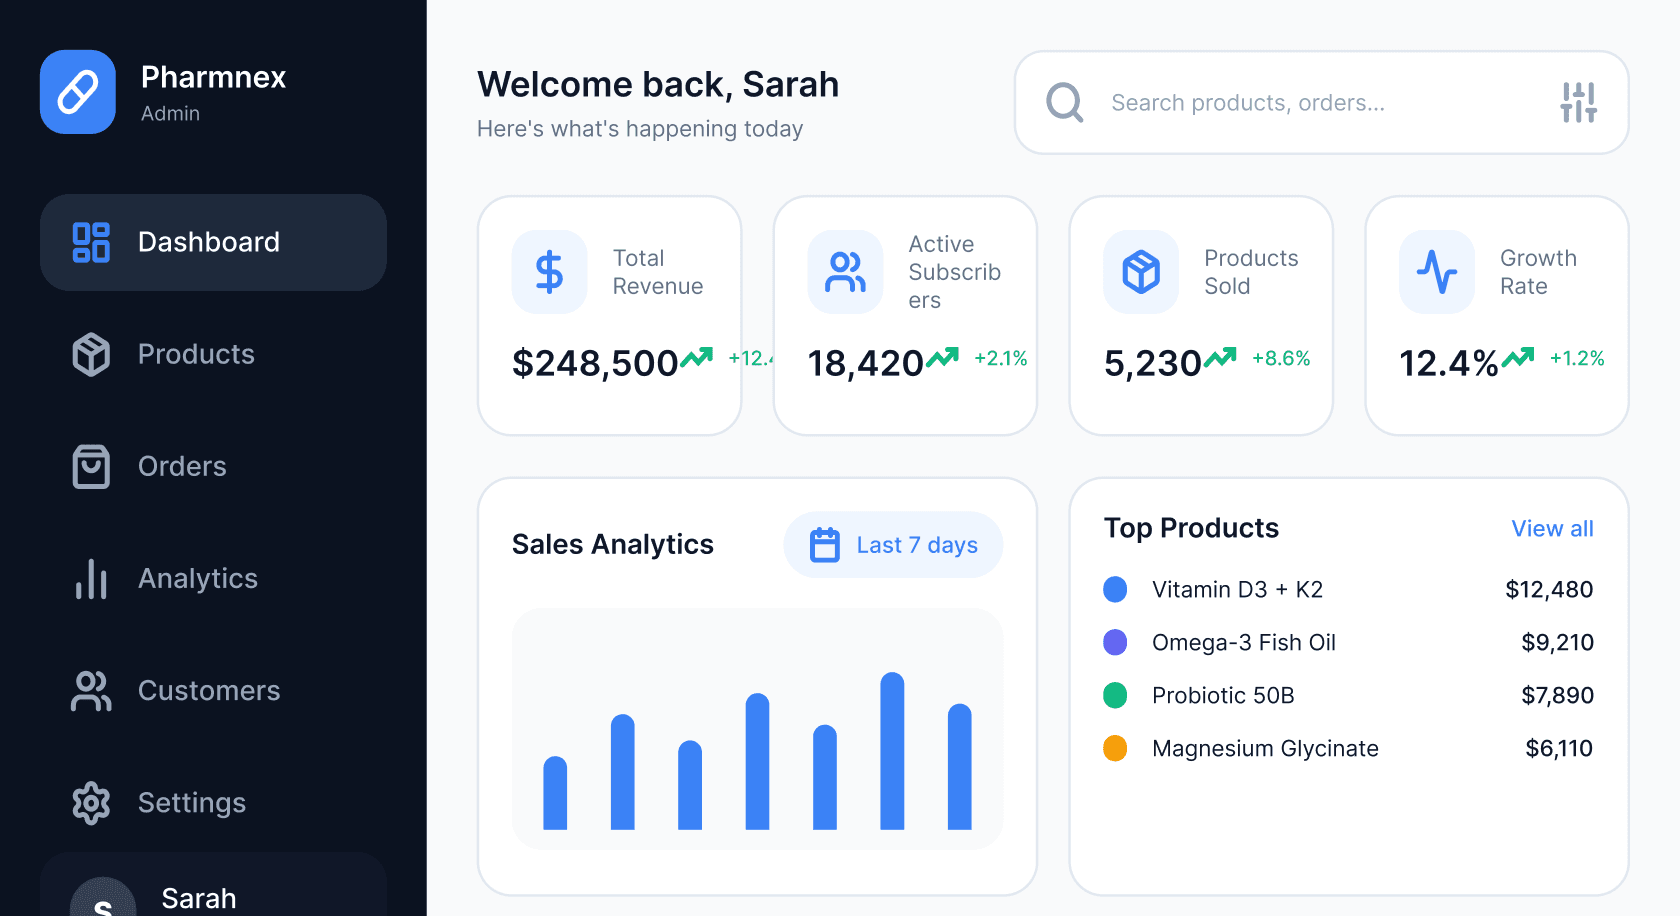1680x916 pixels.
Task: Click the Active Subscribers users icon
Action: coord(845,272)
